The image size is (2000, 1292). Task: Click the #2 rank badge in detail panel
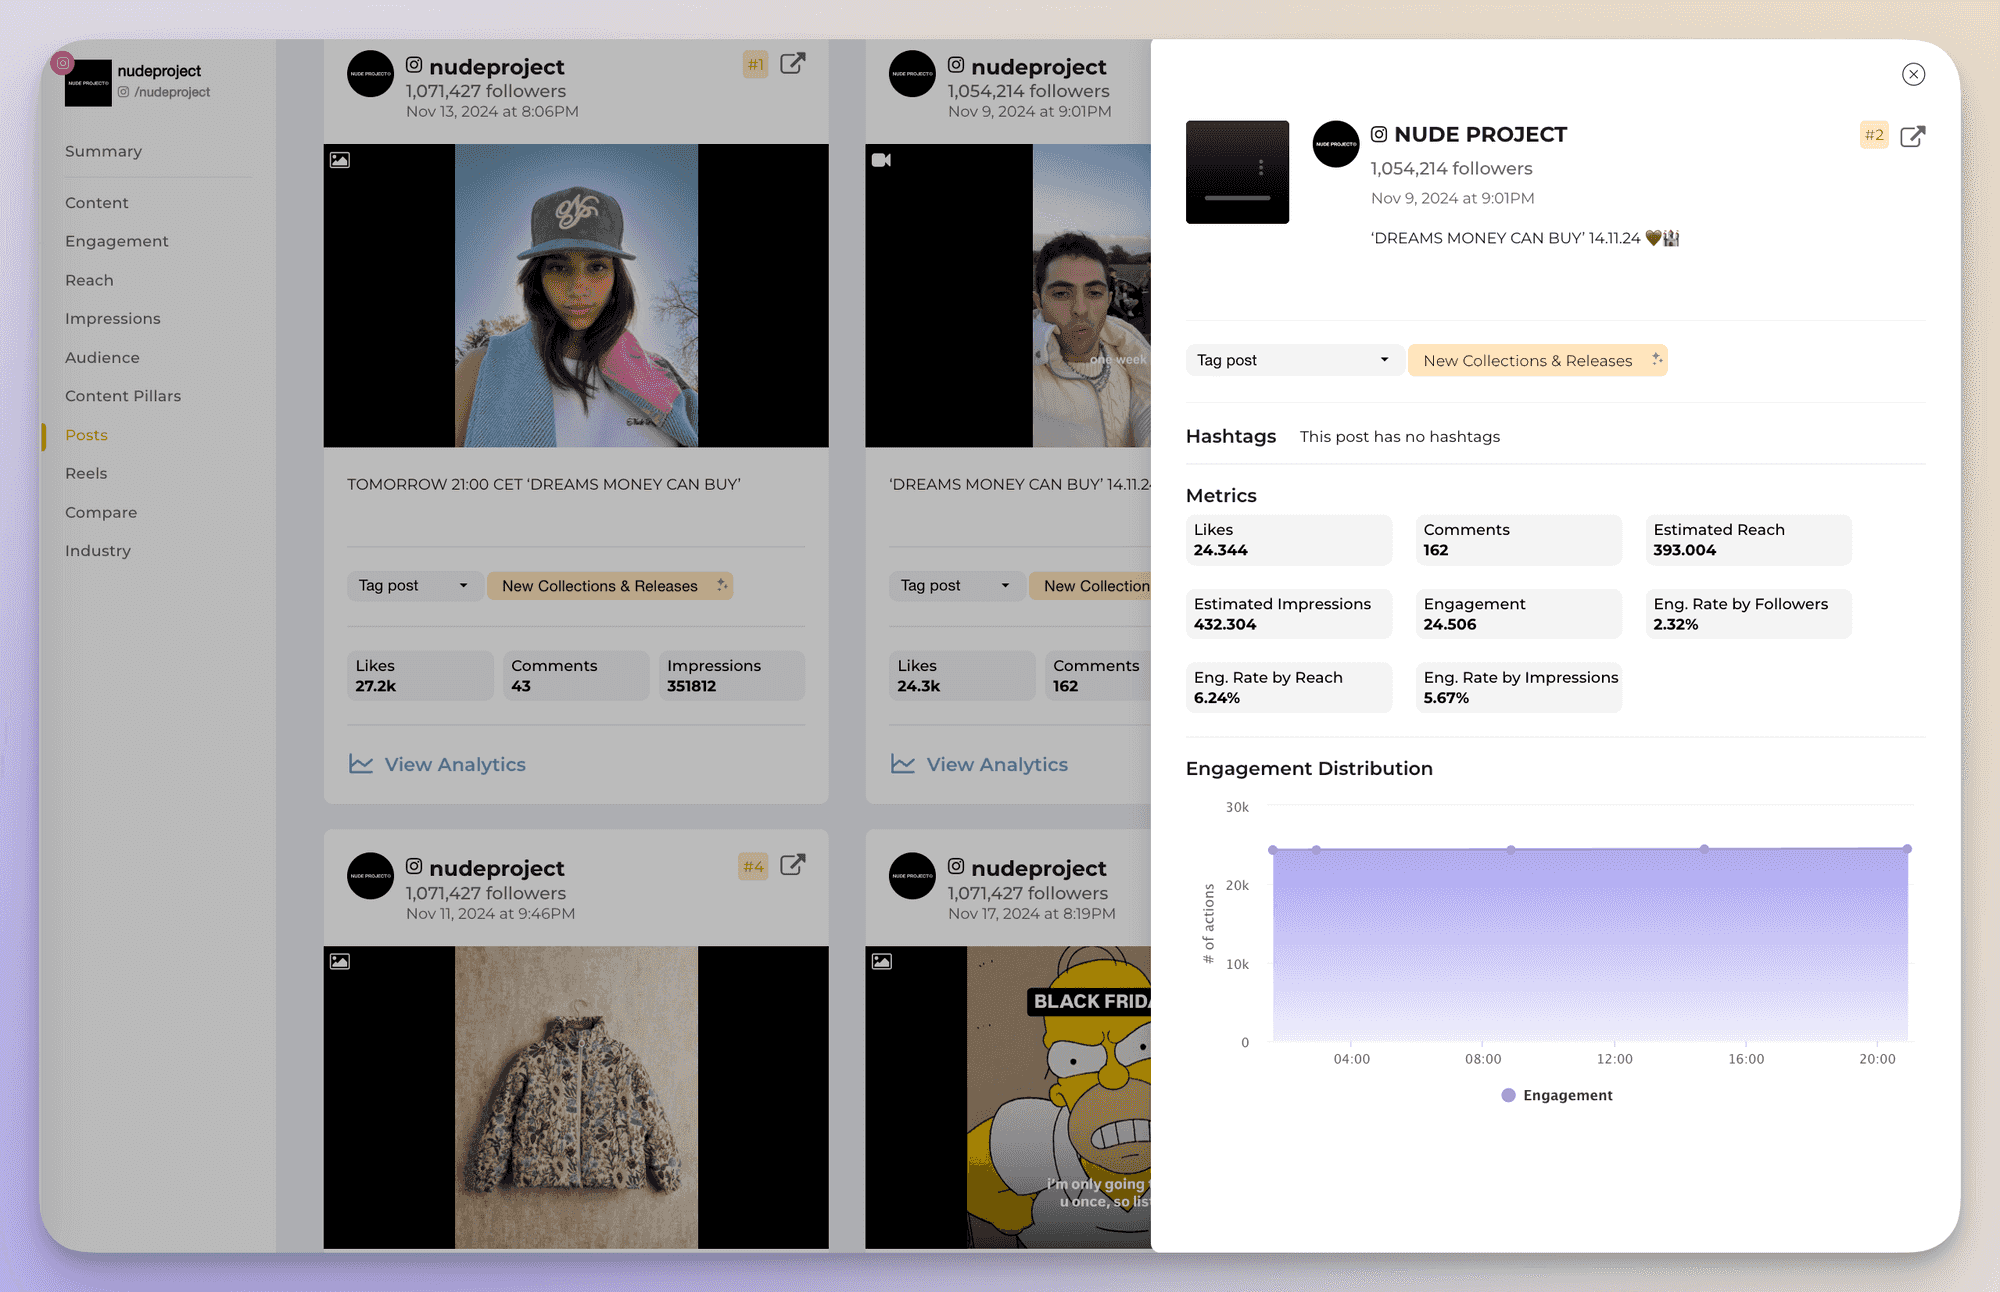click(1874, 135)
